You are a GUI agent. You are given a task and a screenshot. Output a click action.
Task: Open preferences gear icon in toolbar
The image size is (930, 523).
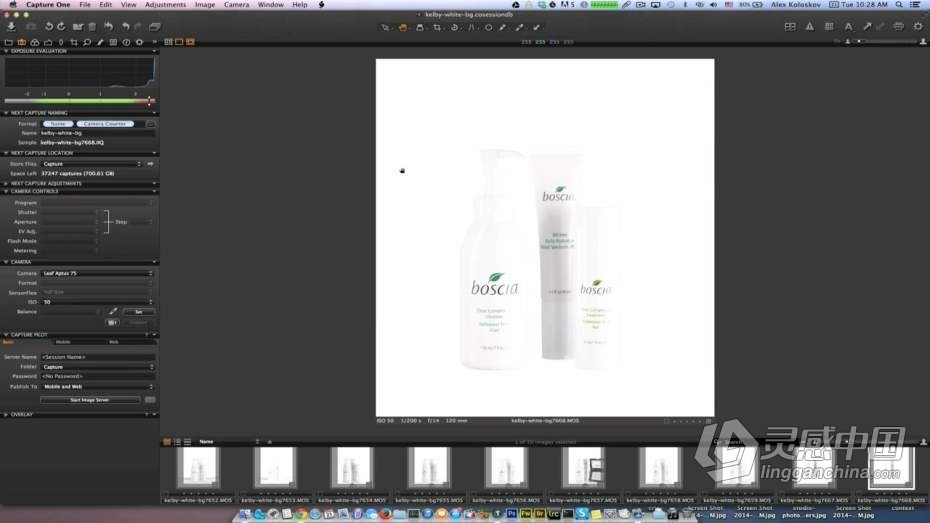click(x=918, y=27)
